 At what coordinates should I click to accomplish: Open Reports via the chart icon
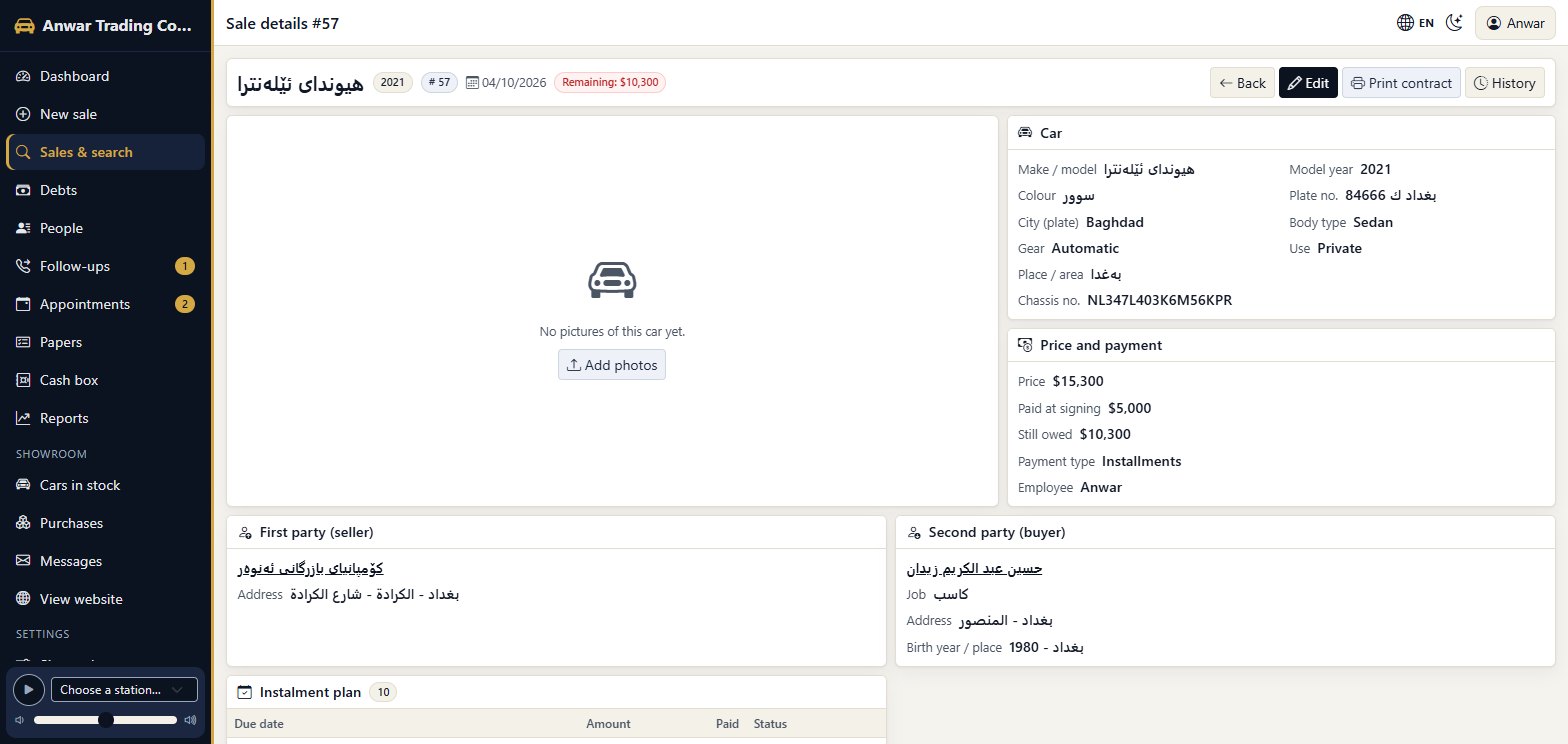[x=24, y=418]
